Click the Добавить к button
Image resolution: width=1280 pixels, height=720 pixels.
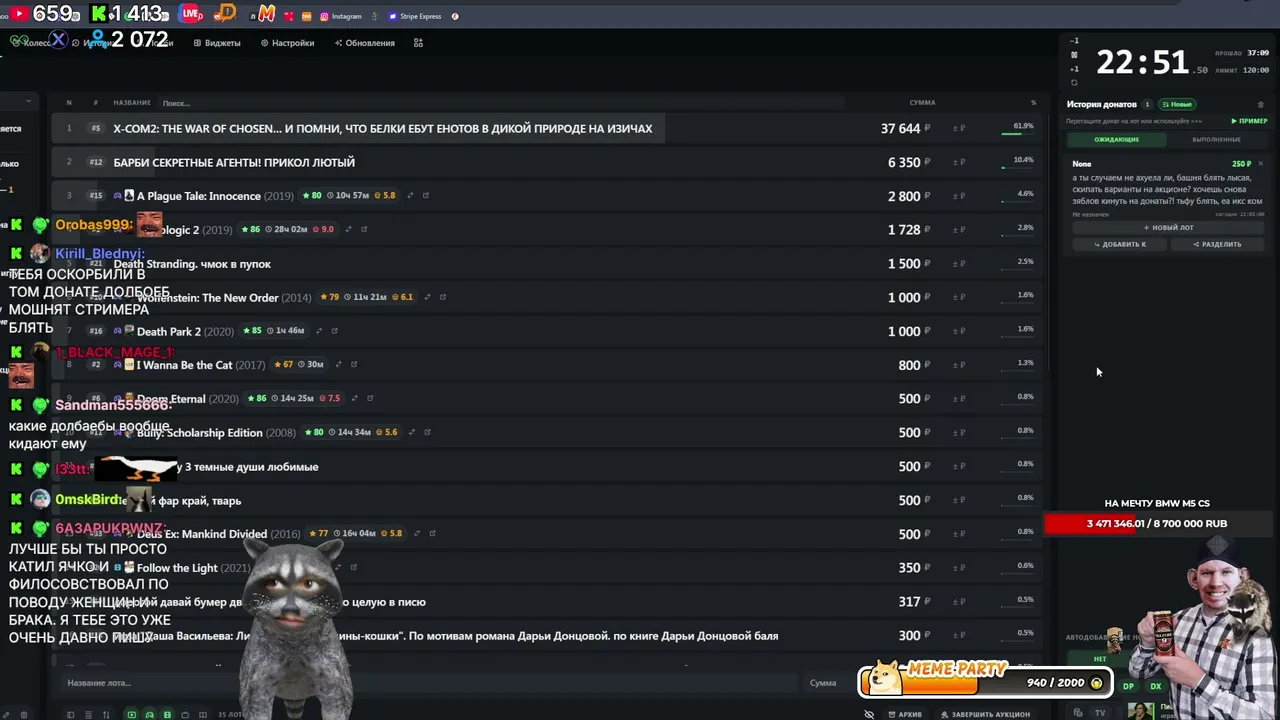click(x=1120, y=244)
